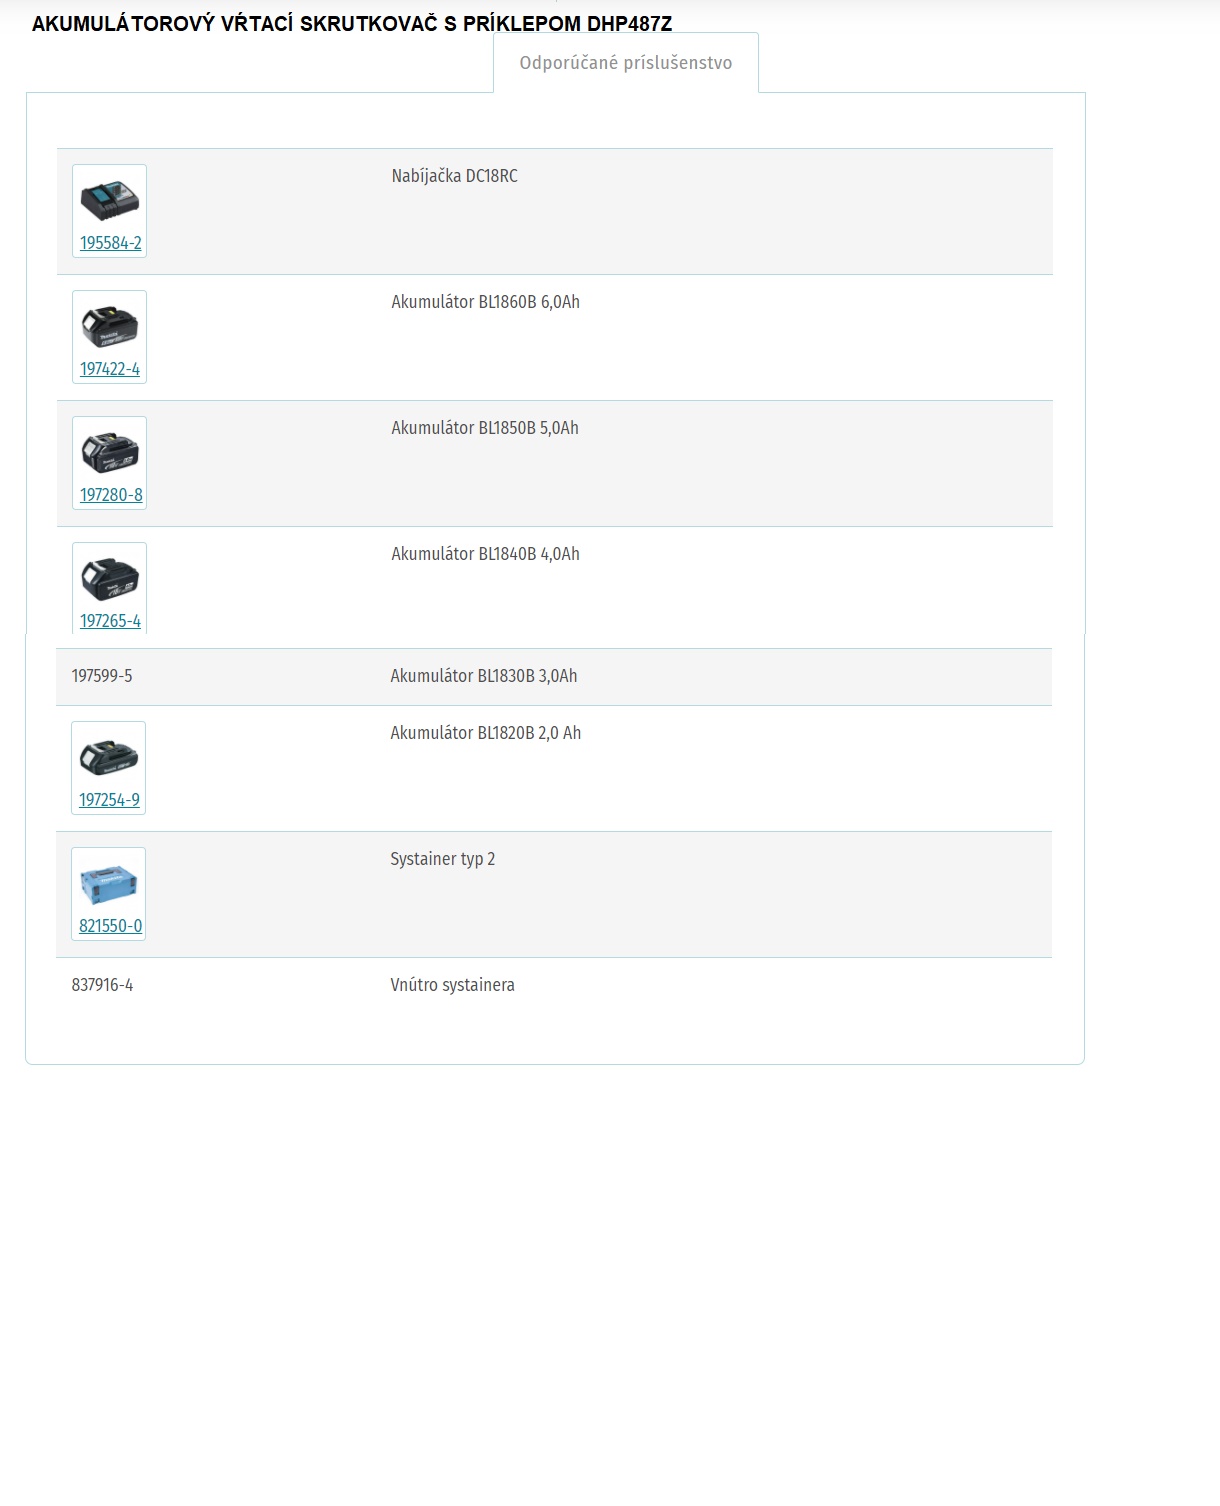
Task: Select the text Akumulátor BL1860B 6,0Ah
Action: pos(486,302)
